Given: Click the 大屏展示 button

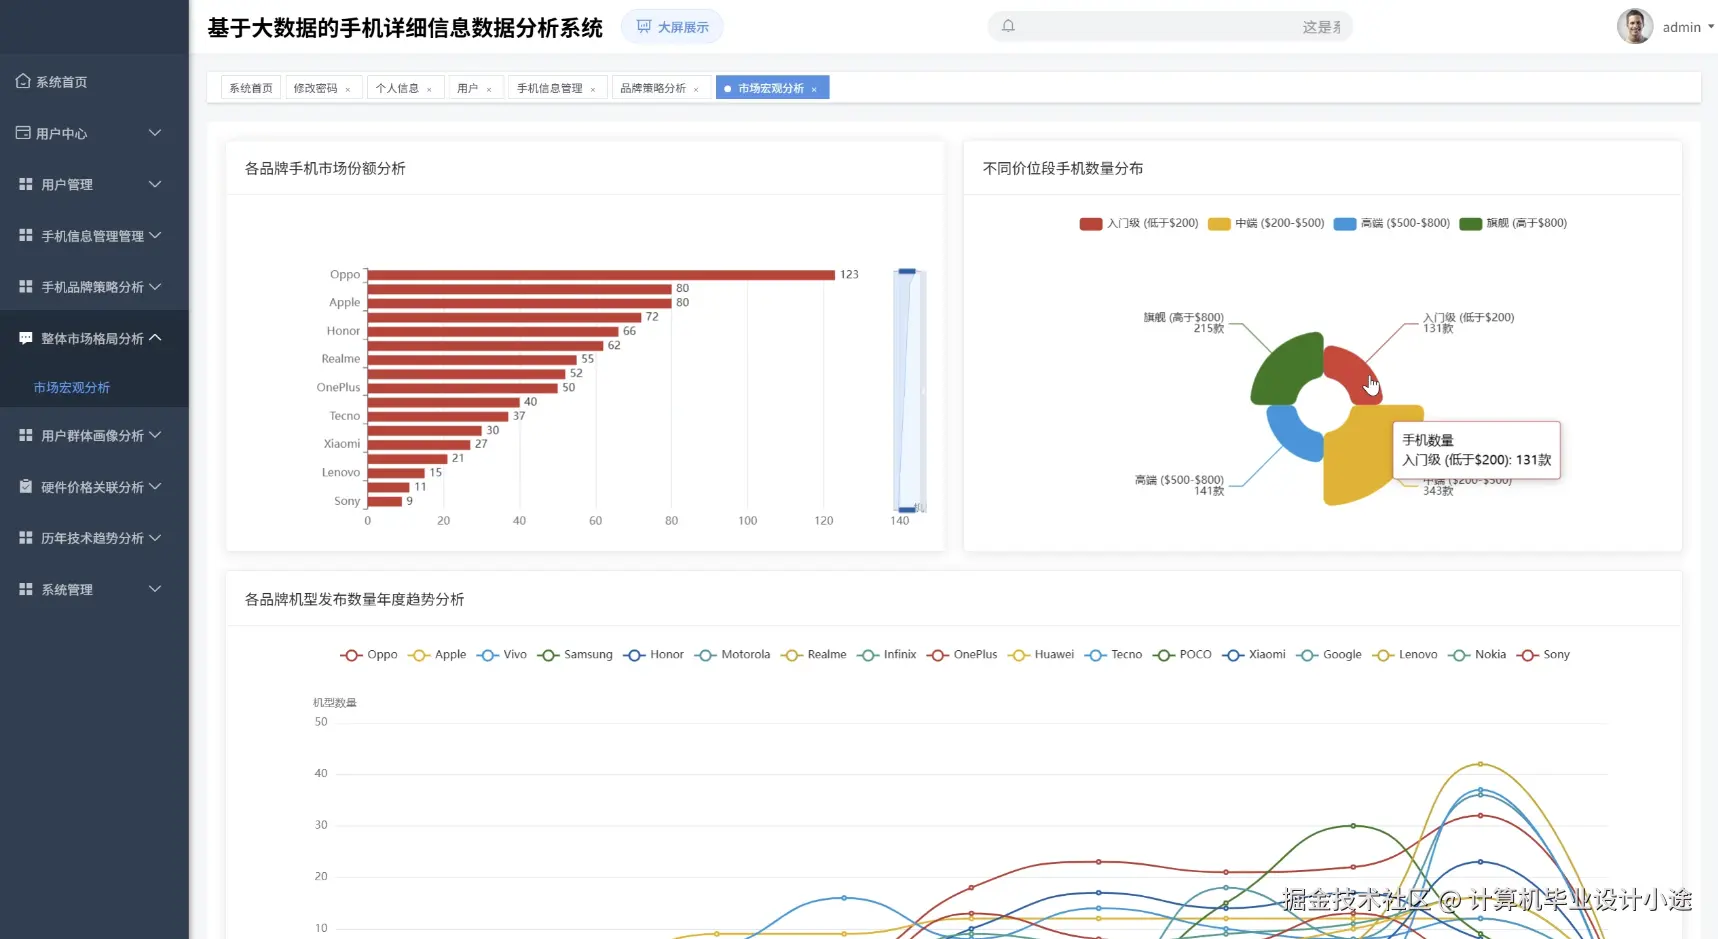Looking at the screenshot, I should coord(672,27).
